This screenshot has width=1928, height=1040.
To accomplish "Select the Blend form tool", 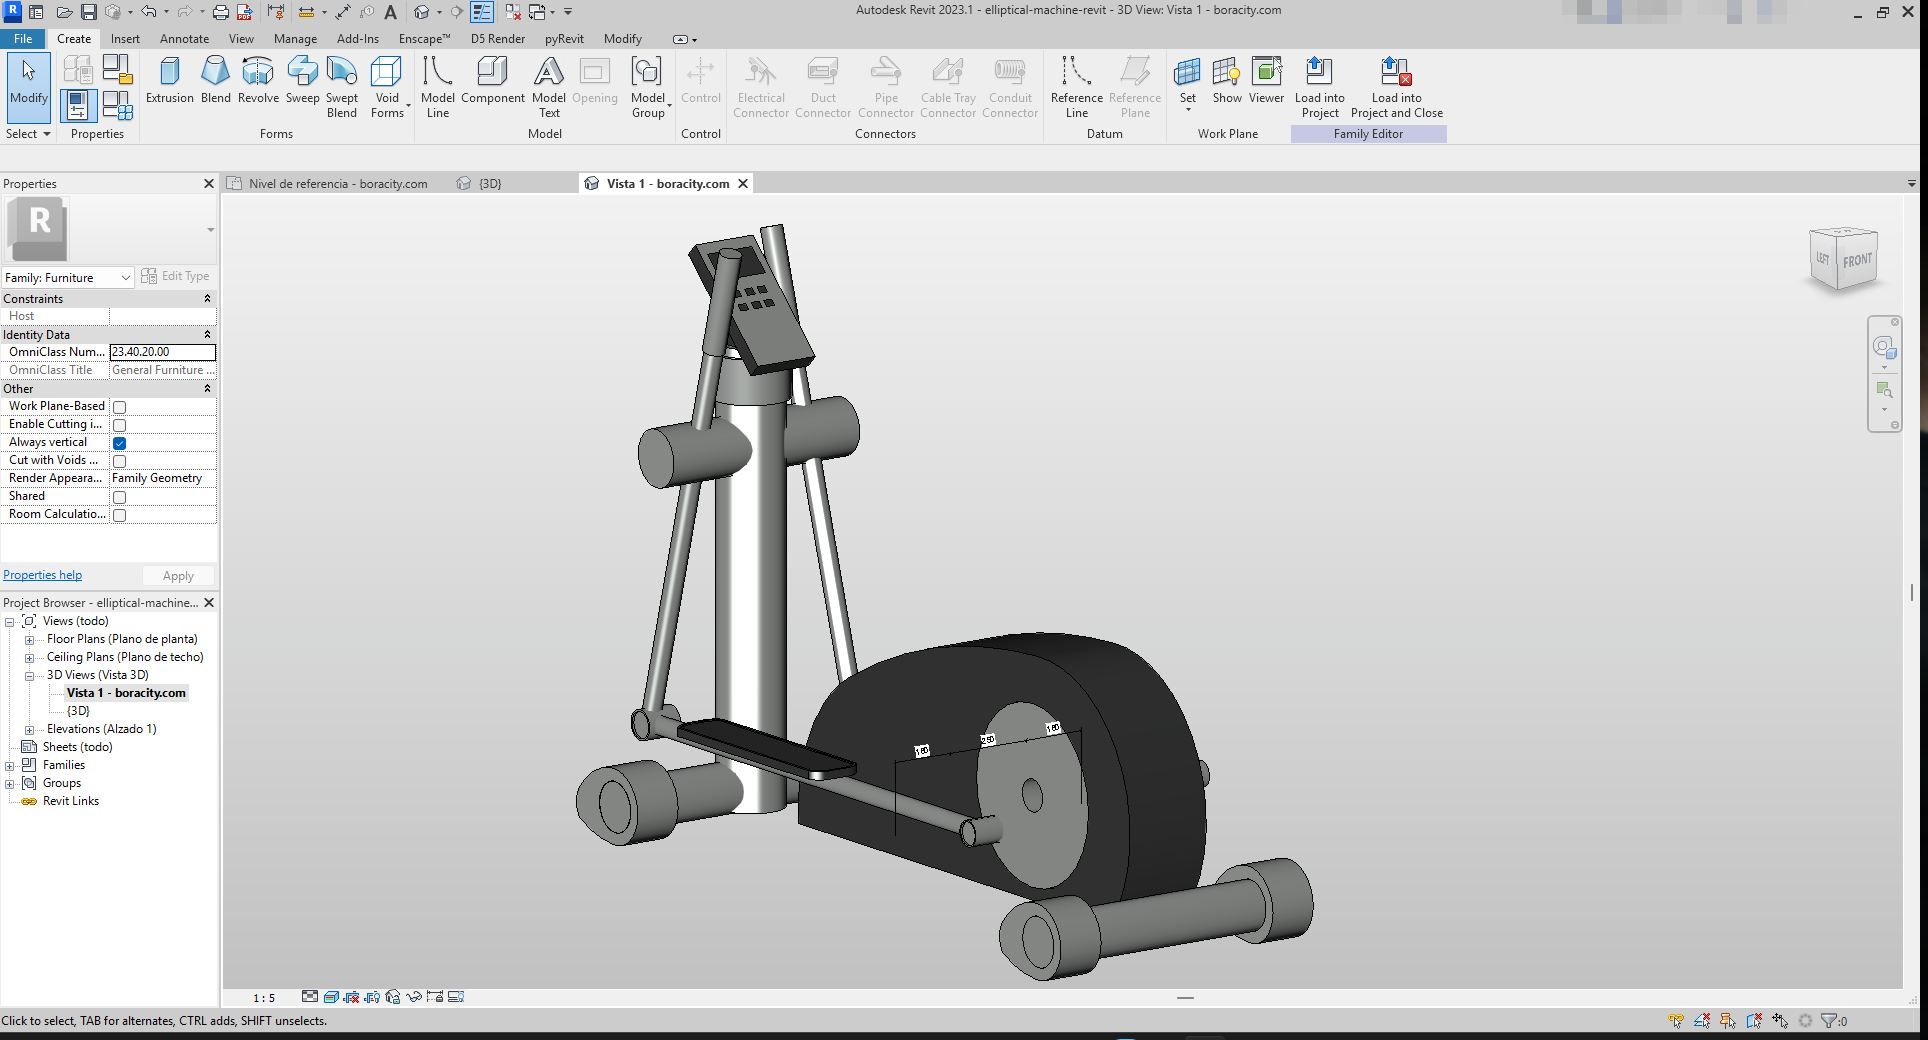I will [215, 80].
